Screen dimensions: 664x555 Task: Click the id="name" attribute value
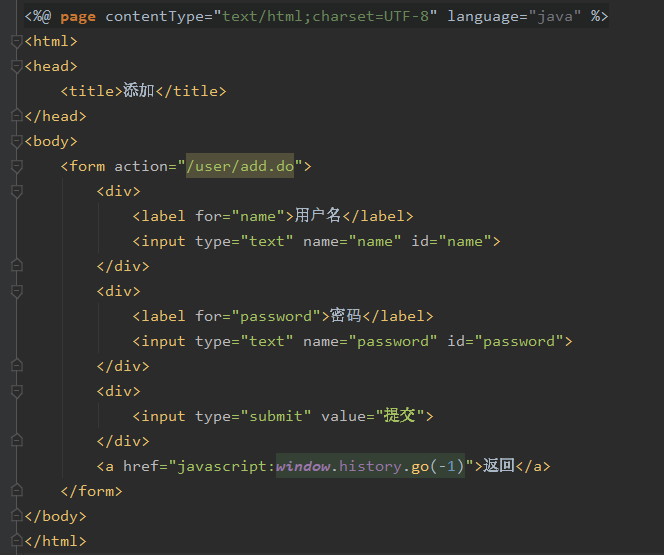pos(465,241)
